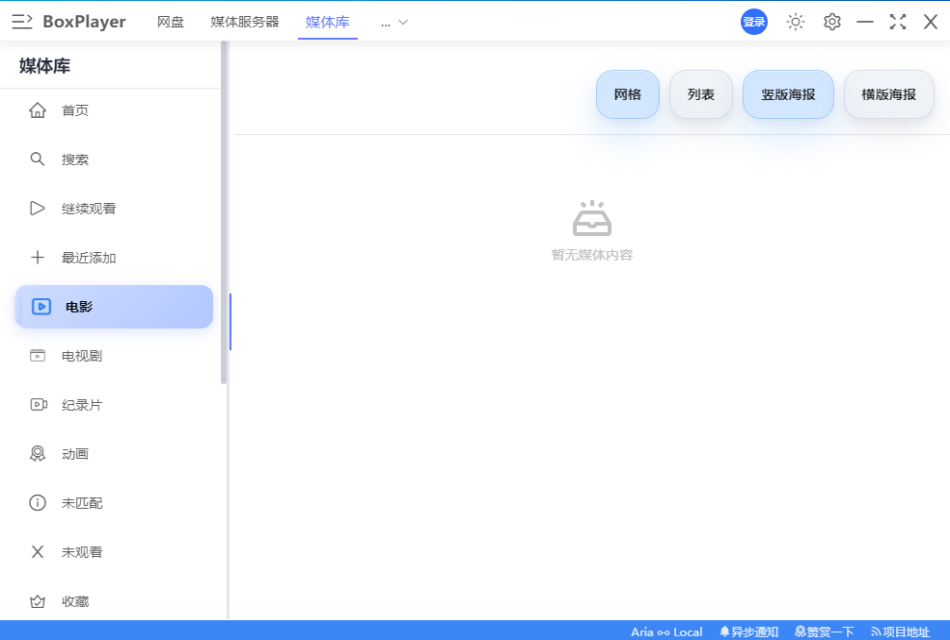Click the X icon beside 未观看

[38, 552]
